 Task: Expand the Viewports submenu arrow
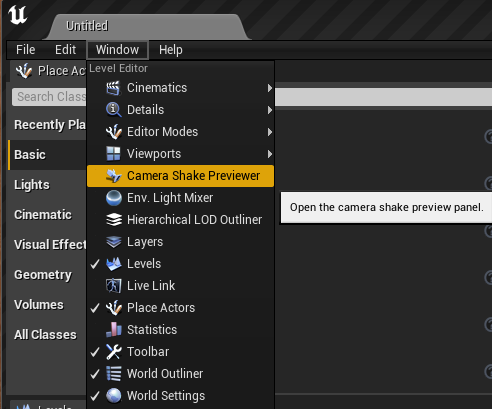[x=270, y=154]
